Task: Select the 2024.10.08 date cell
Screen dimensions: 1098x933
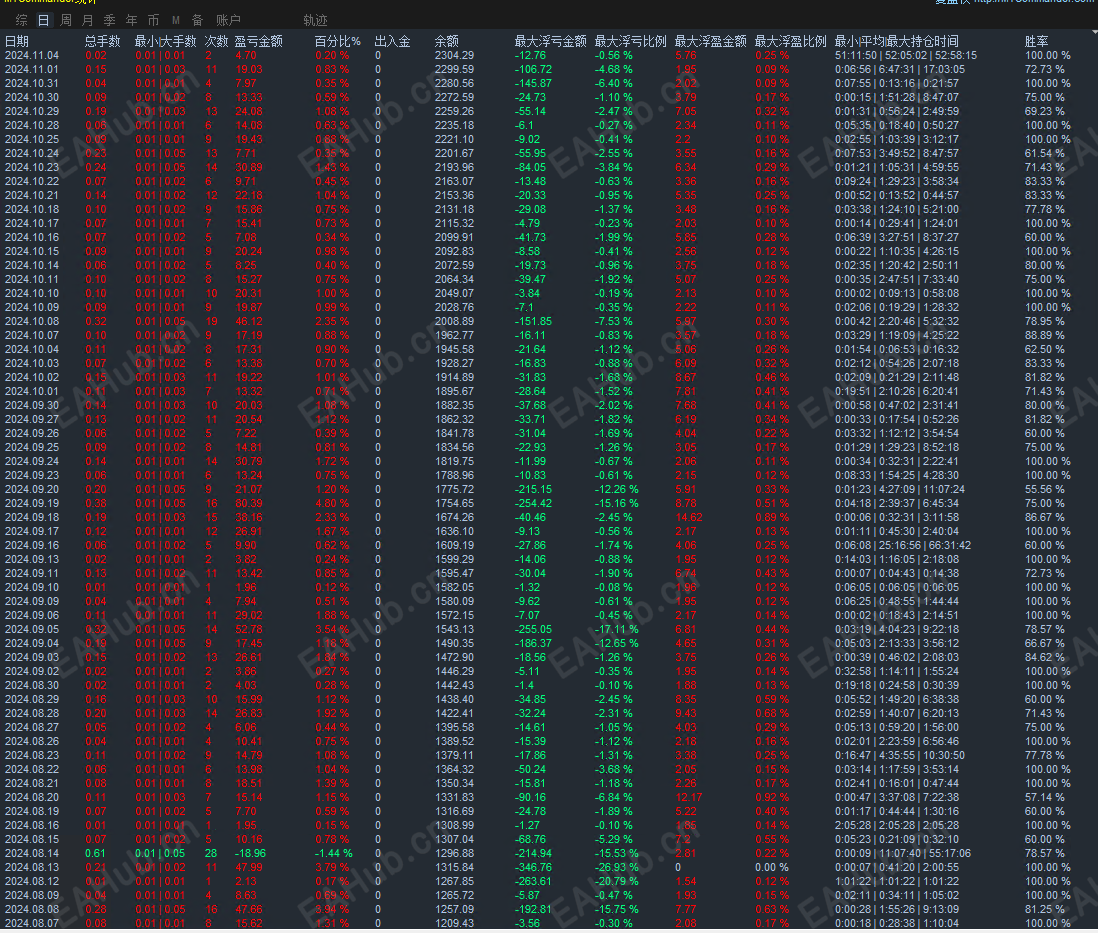Action: click(32, 322)
